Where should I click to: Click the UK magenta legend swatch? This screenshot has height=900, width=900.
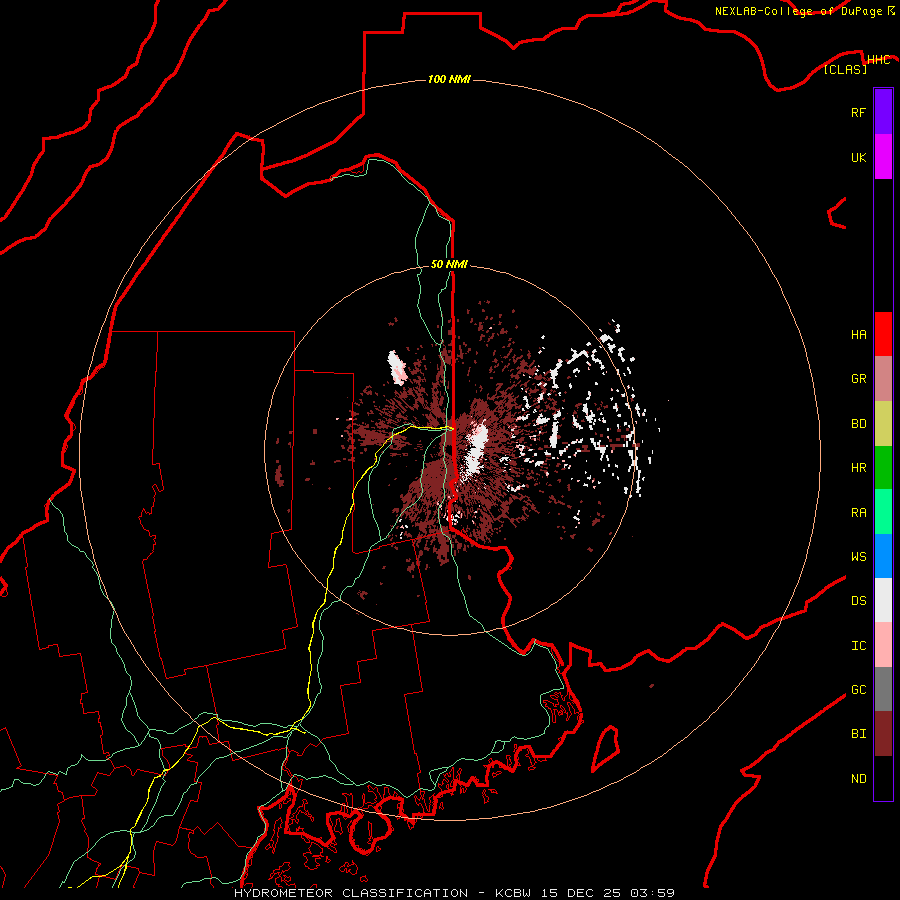[x=883, y=157]
